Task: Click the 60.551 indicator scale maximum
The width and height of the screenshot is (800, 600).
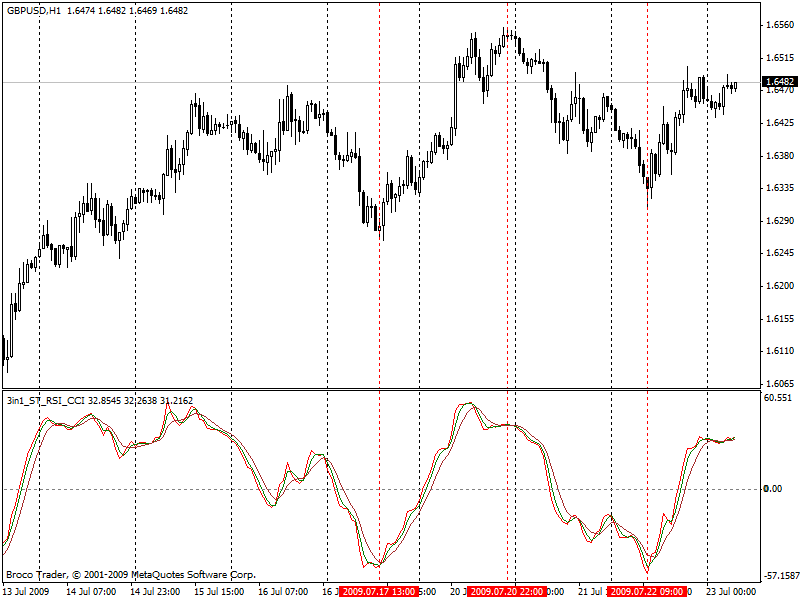Action: [x=778, y=397]
